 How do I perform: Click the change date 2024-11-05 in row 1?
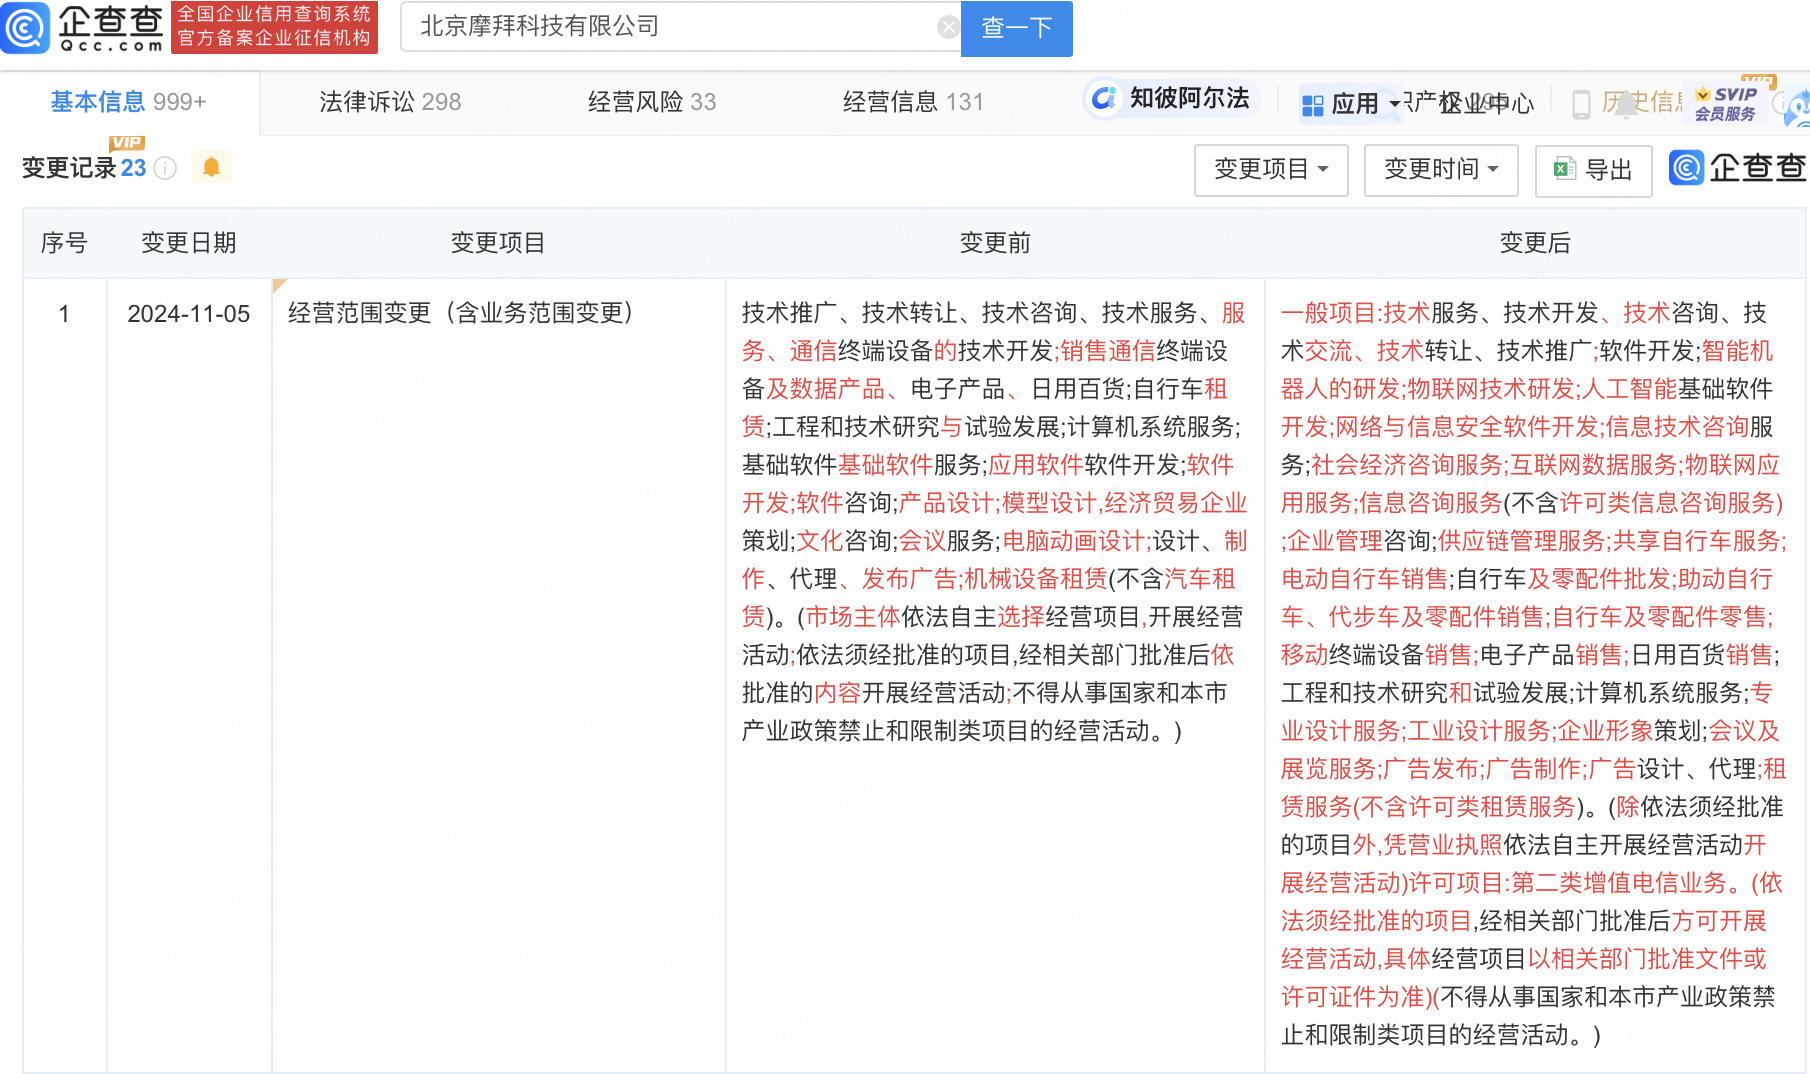[188, 313]
